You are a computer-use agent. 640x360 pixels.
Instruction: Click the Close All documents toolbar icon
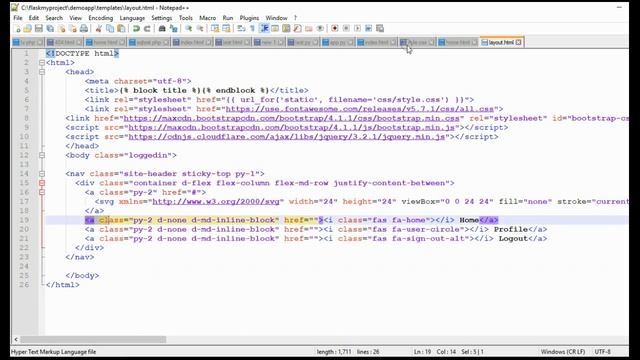click(x=73, y=29)
